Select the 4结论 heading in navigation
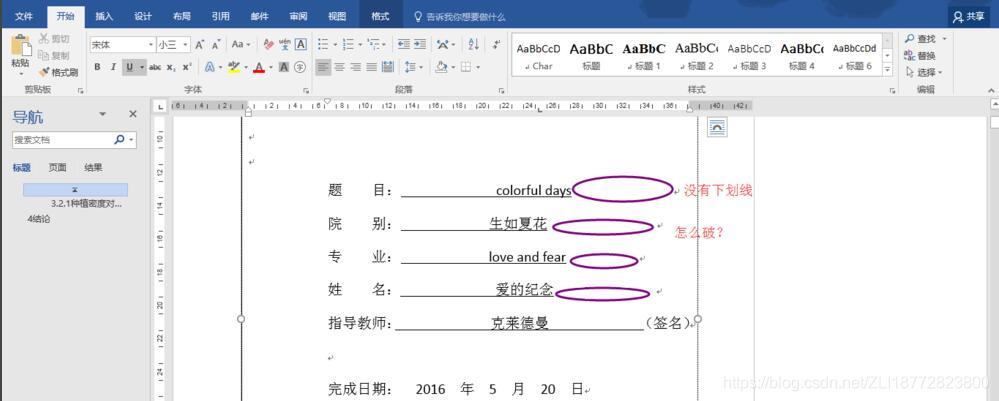The width and height of the screenshot is (999, 401). click(39, 219)
